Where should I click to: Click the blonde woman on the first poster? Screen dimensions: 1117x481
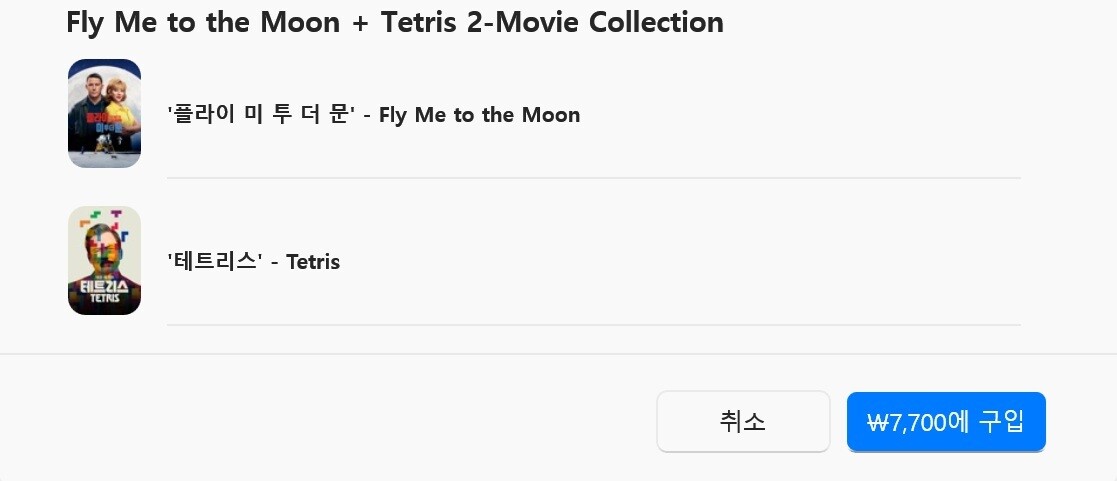coord(118,95)
